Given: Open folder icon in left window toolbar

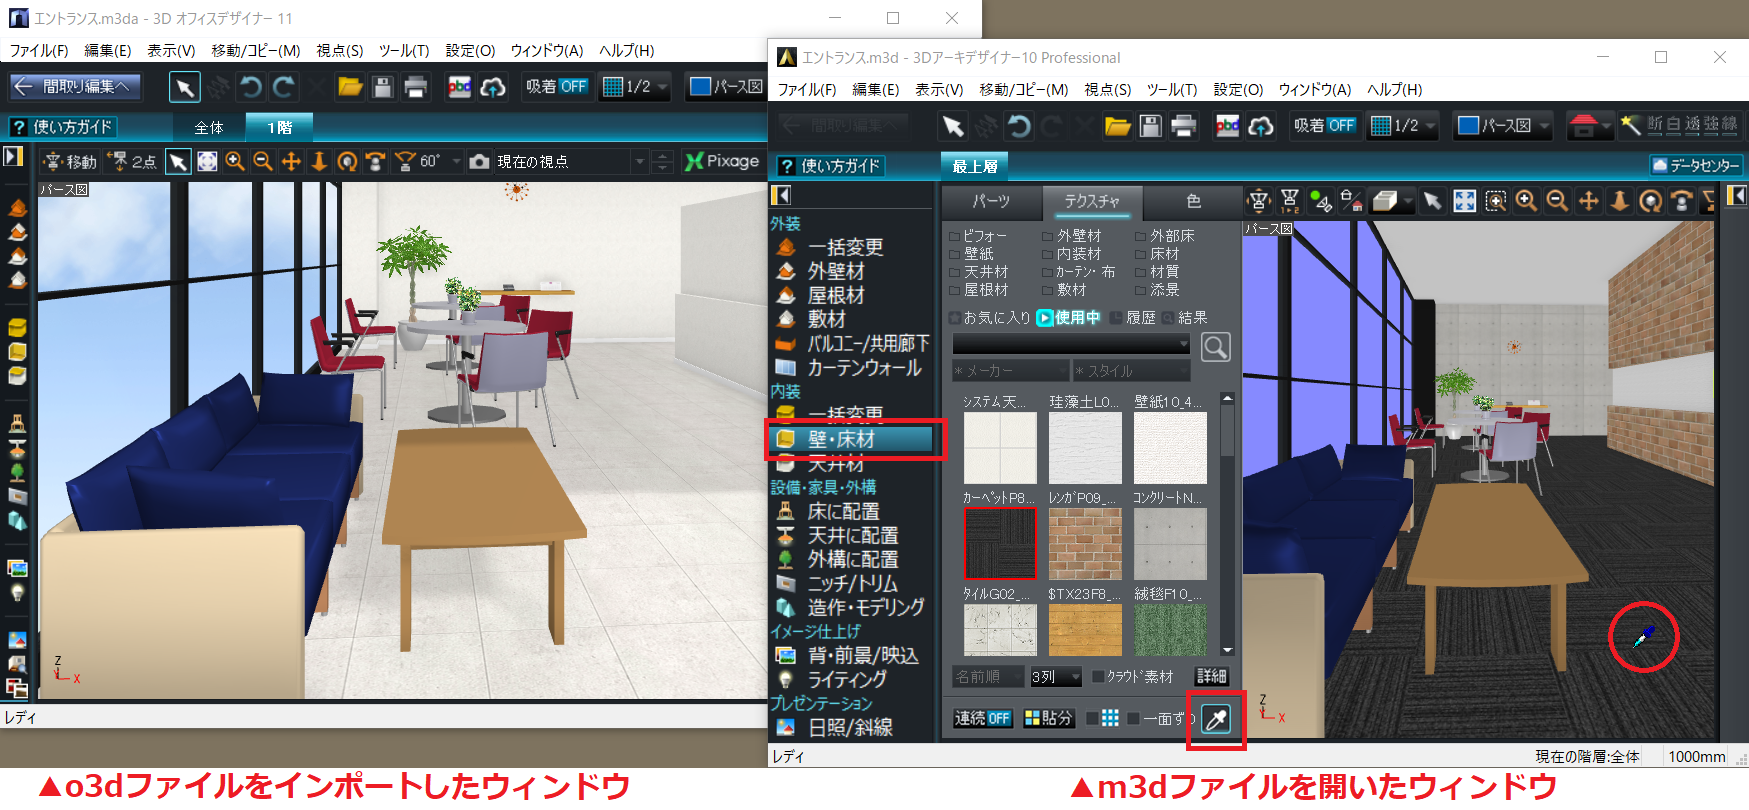Looking at the screenshot, I should 350,87.
